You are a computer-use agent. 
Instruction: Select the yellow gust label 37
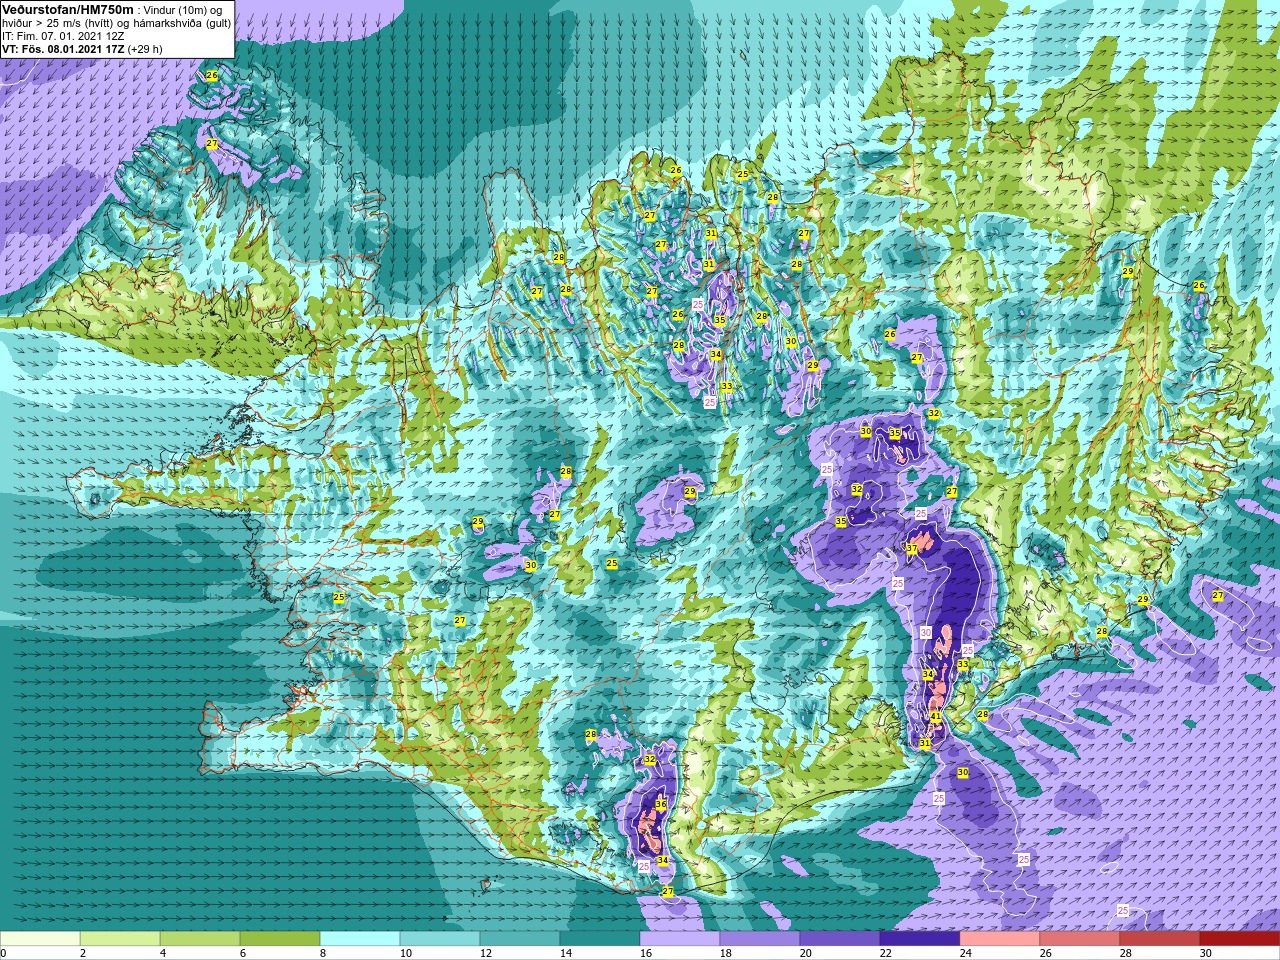coord(912,549)
